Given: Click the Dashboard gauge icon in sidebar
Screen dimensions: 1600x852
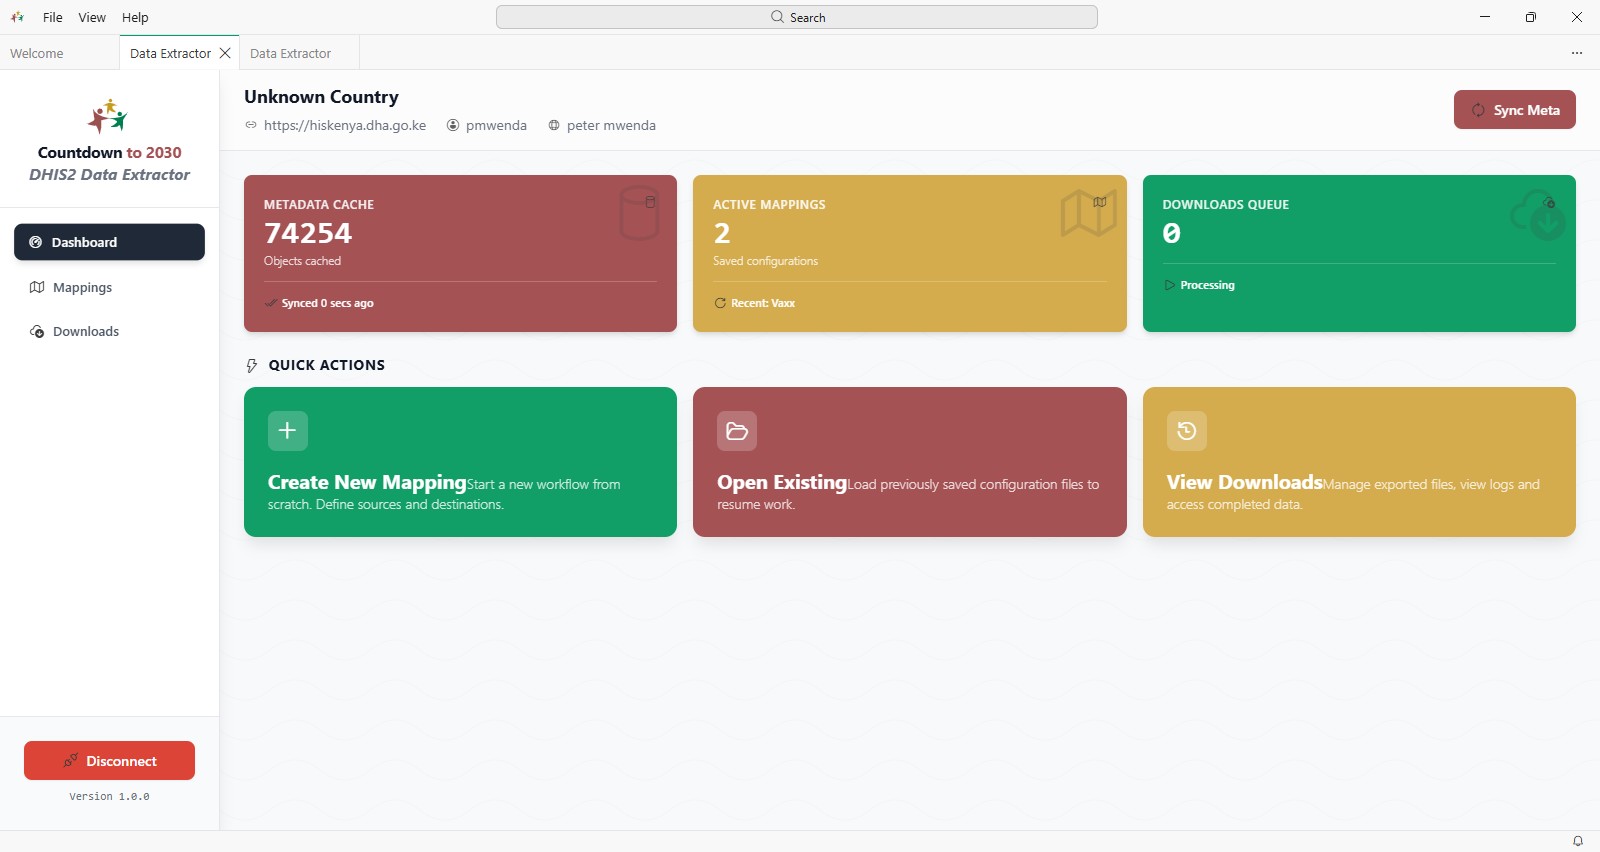Looking at the screenshot, I should 35,242.
